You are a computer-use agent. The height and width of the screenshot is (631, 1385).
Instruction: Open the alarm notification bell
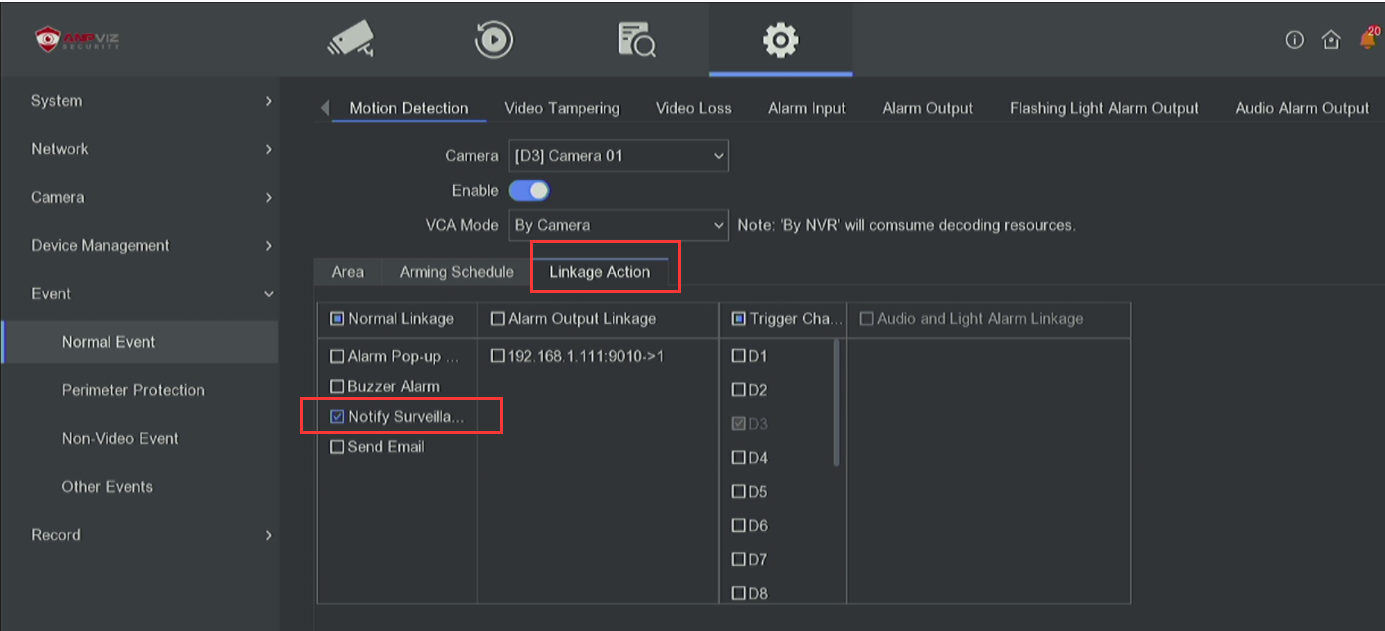[x=1367, y=40]
